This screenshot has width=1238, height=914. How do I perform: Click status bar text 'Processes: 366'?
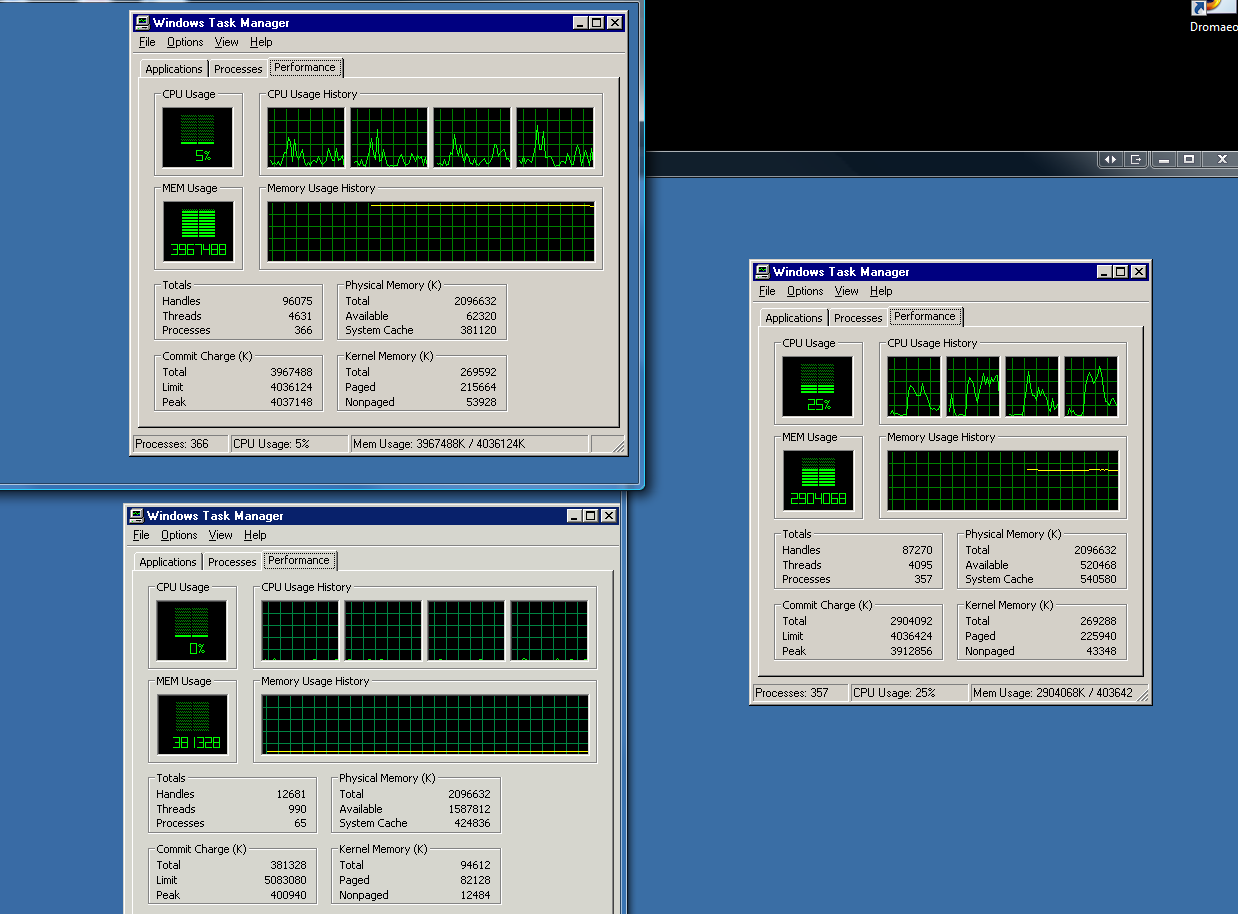tap(172, 444)
